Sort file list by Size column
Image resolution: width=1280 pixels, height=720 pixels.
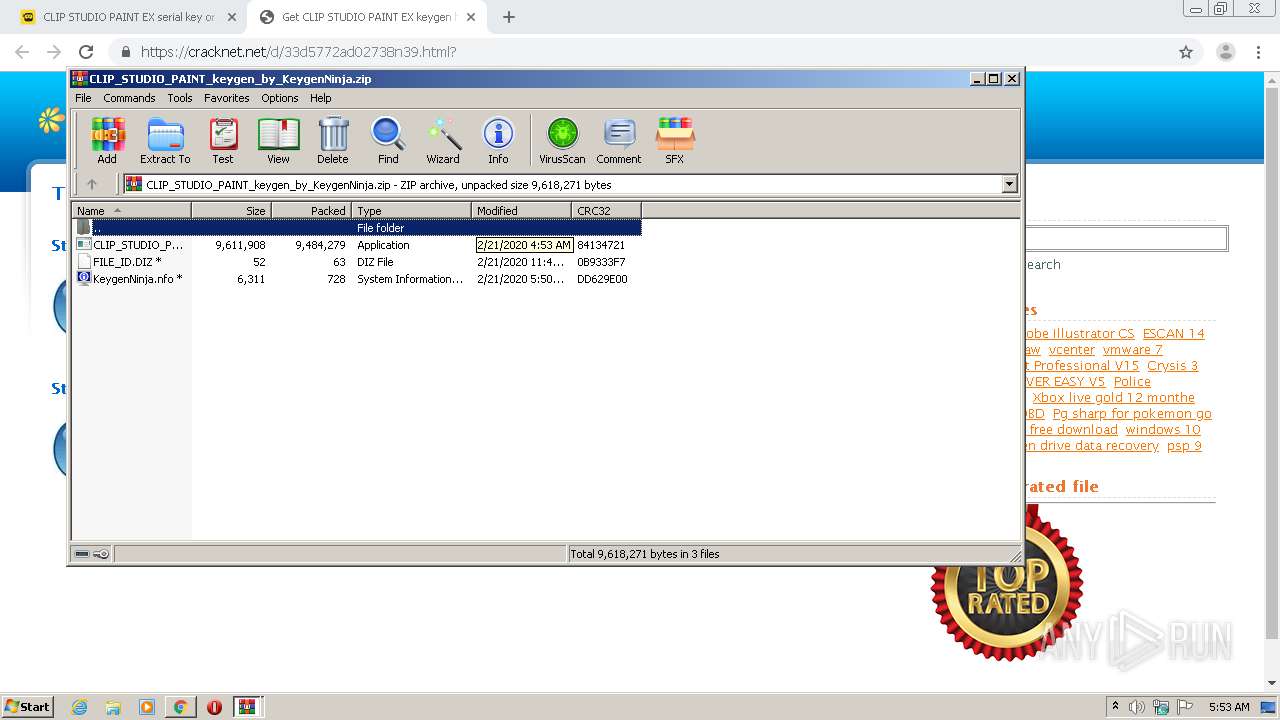(x=231, y=210)
